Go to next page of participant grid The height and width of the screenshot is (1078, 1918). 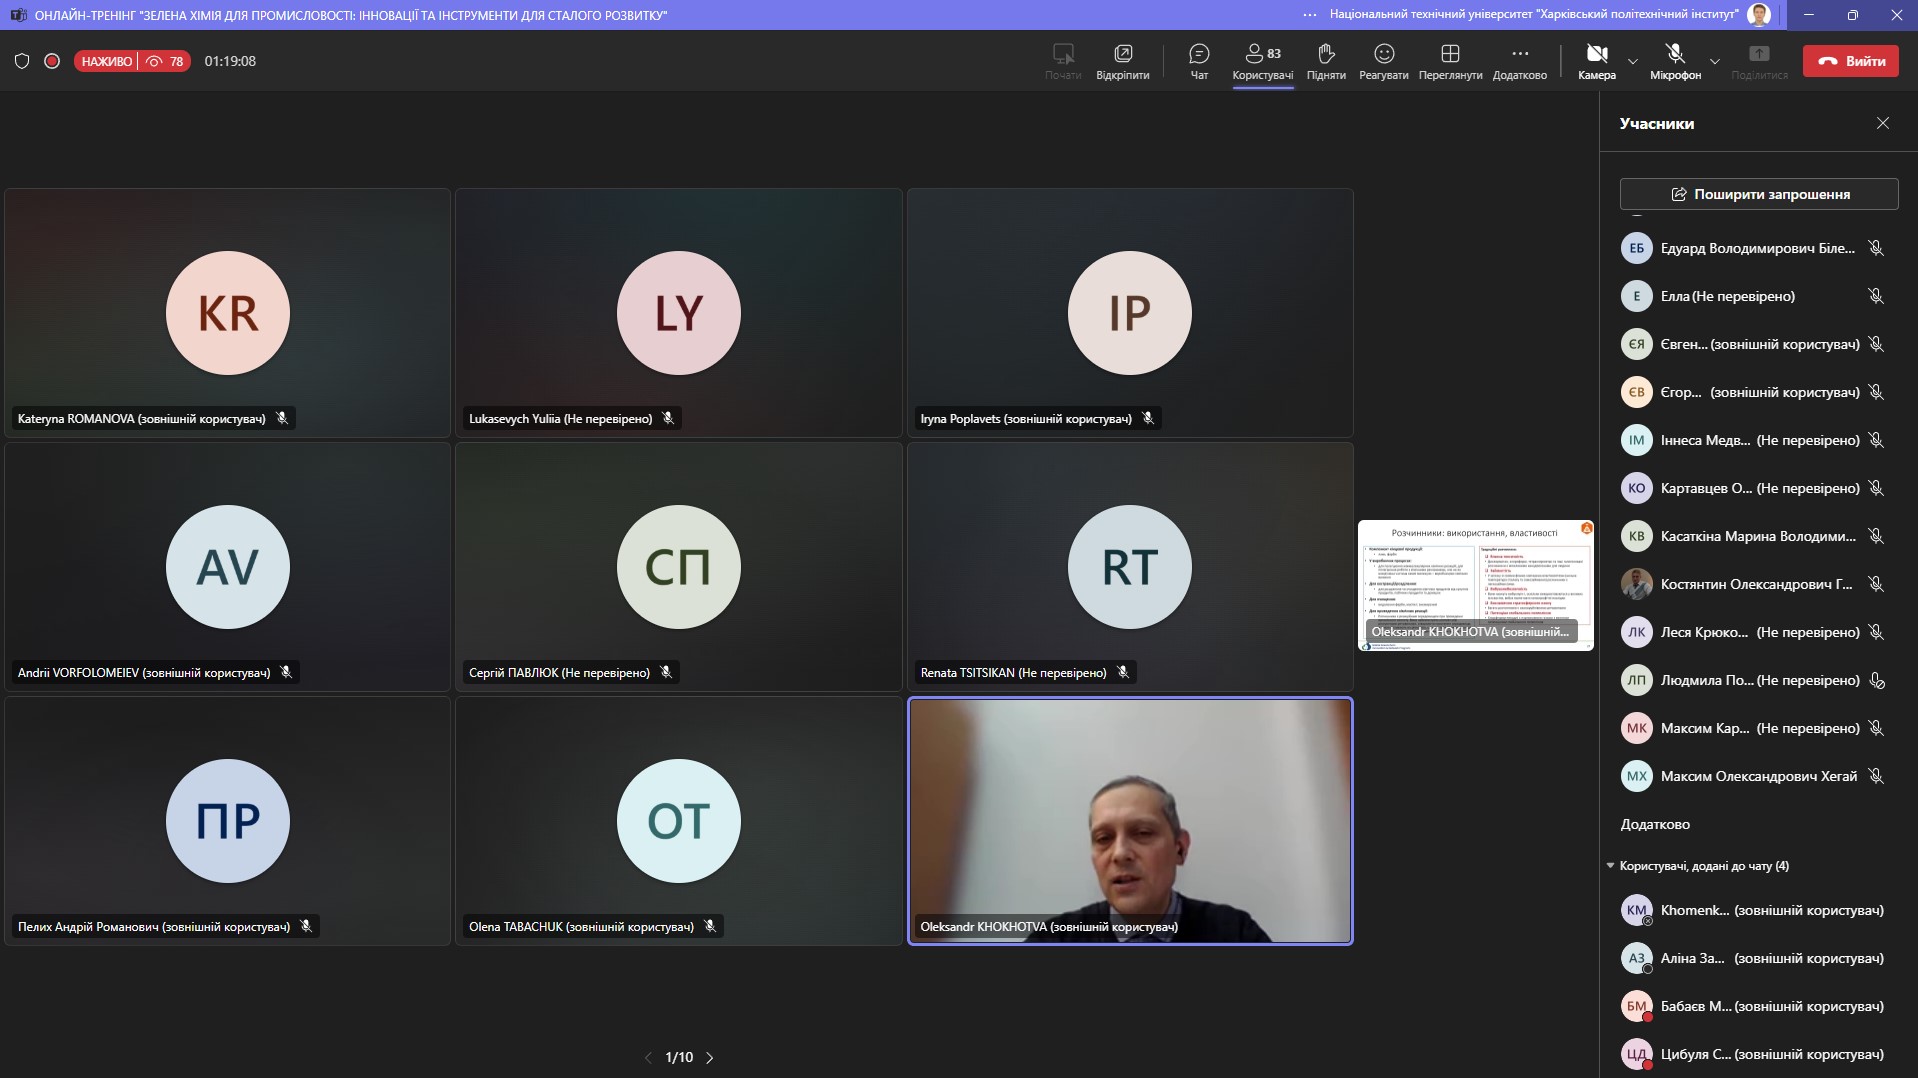(x=710, y=1057)
